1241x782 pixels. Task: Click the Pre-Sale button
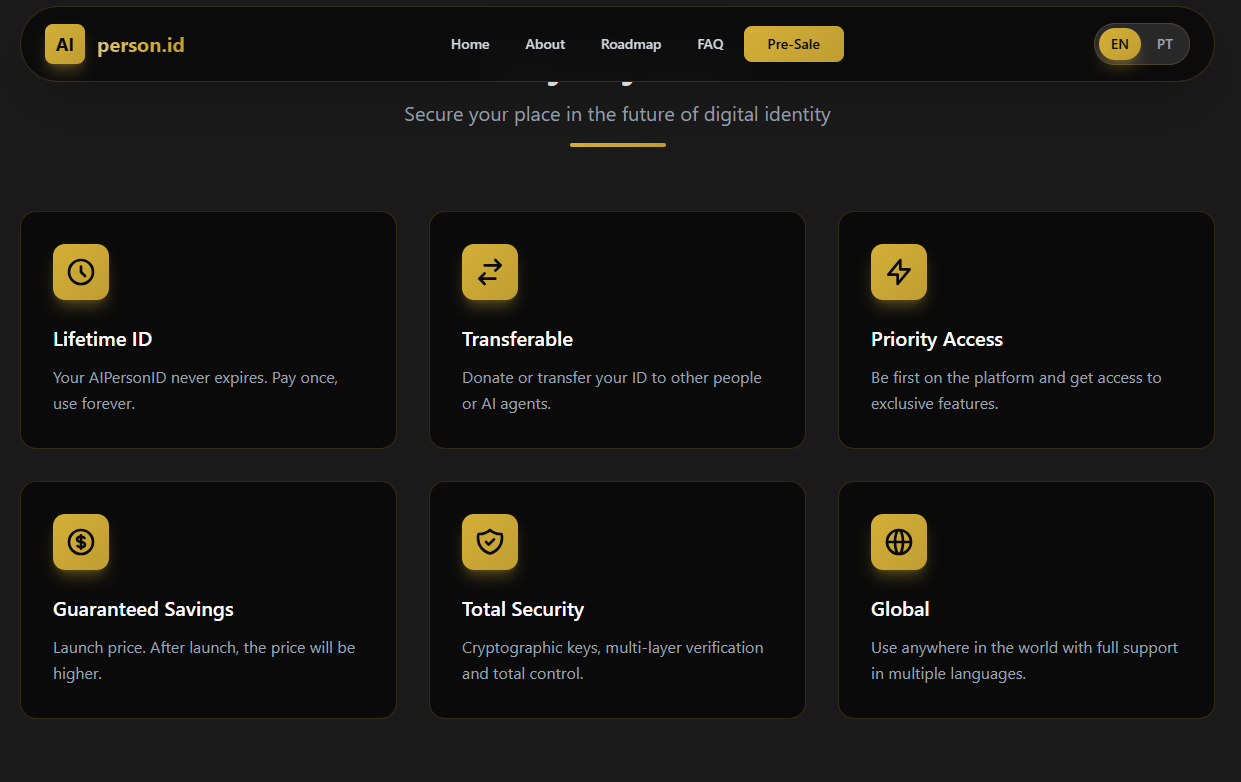[x=793, y=44]
